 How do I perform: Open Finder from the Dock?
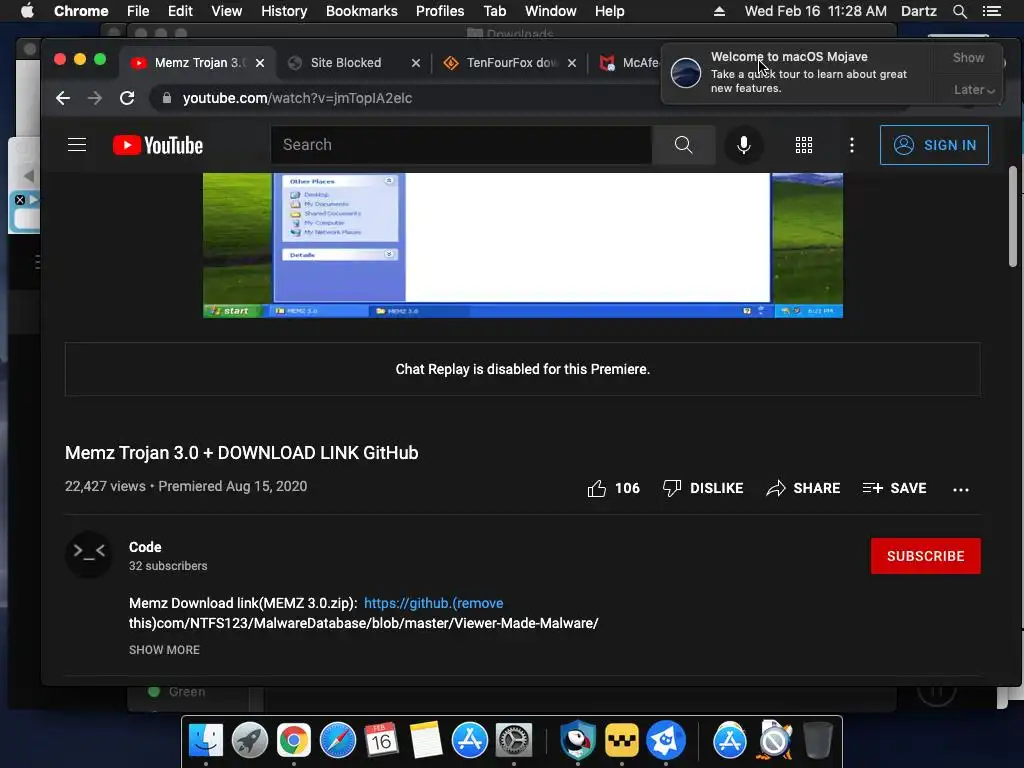tap(206, 741)
